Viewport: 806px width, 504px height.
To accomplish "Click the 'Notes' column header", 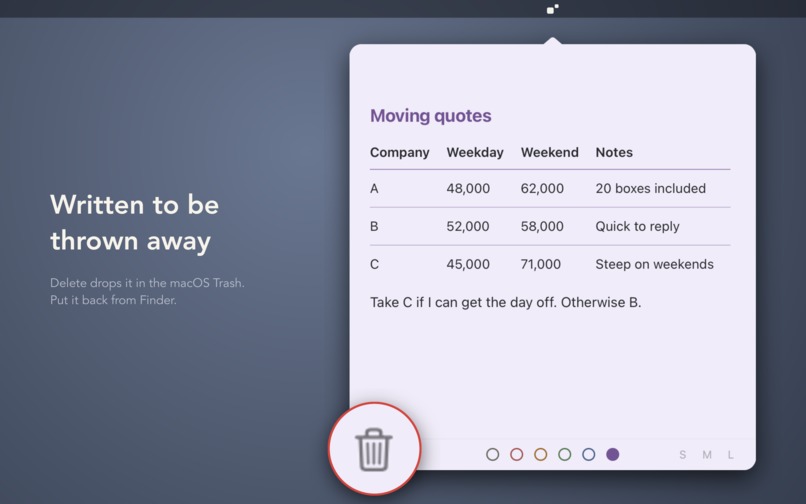I will click(x=614, y=153).
